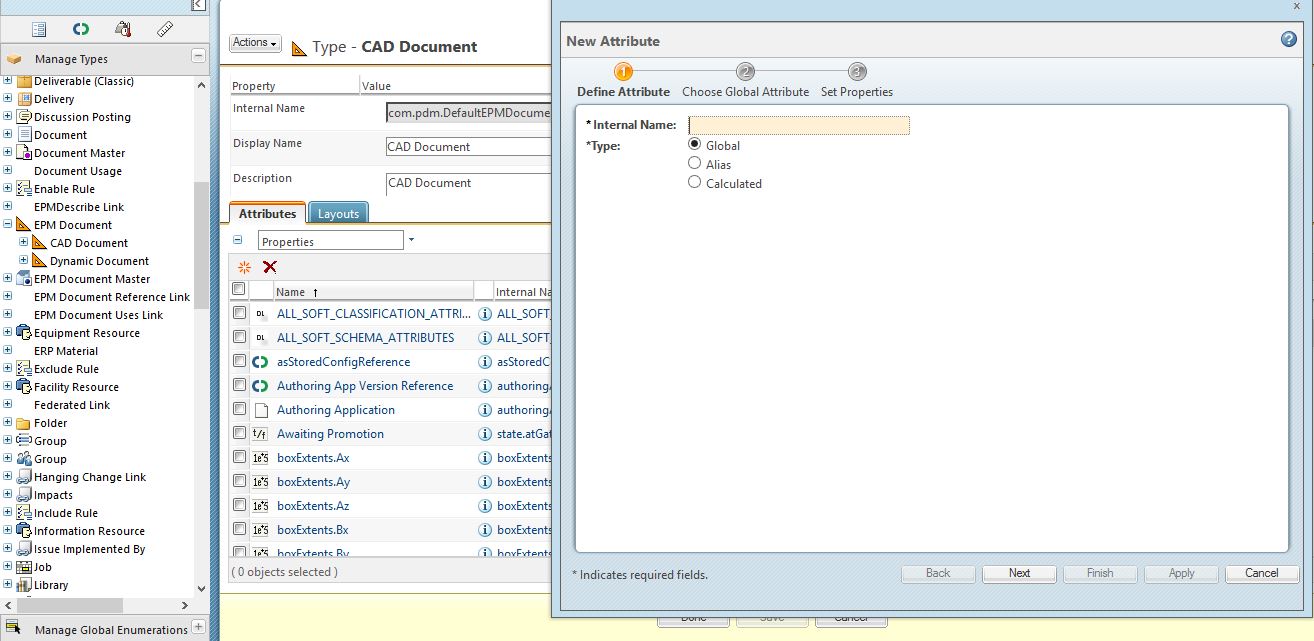The image size is (1314, 641).
Task: Go to Set Properties wizard step
Action: coord(857,80)
